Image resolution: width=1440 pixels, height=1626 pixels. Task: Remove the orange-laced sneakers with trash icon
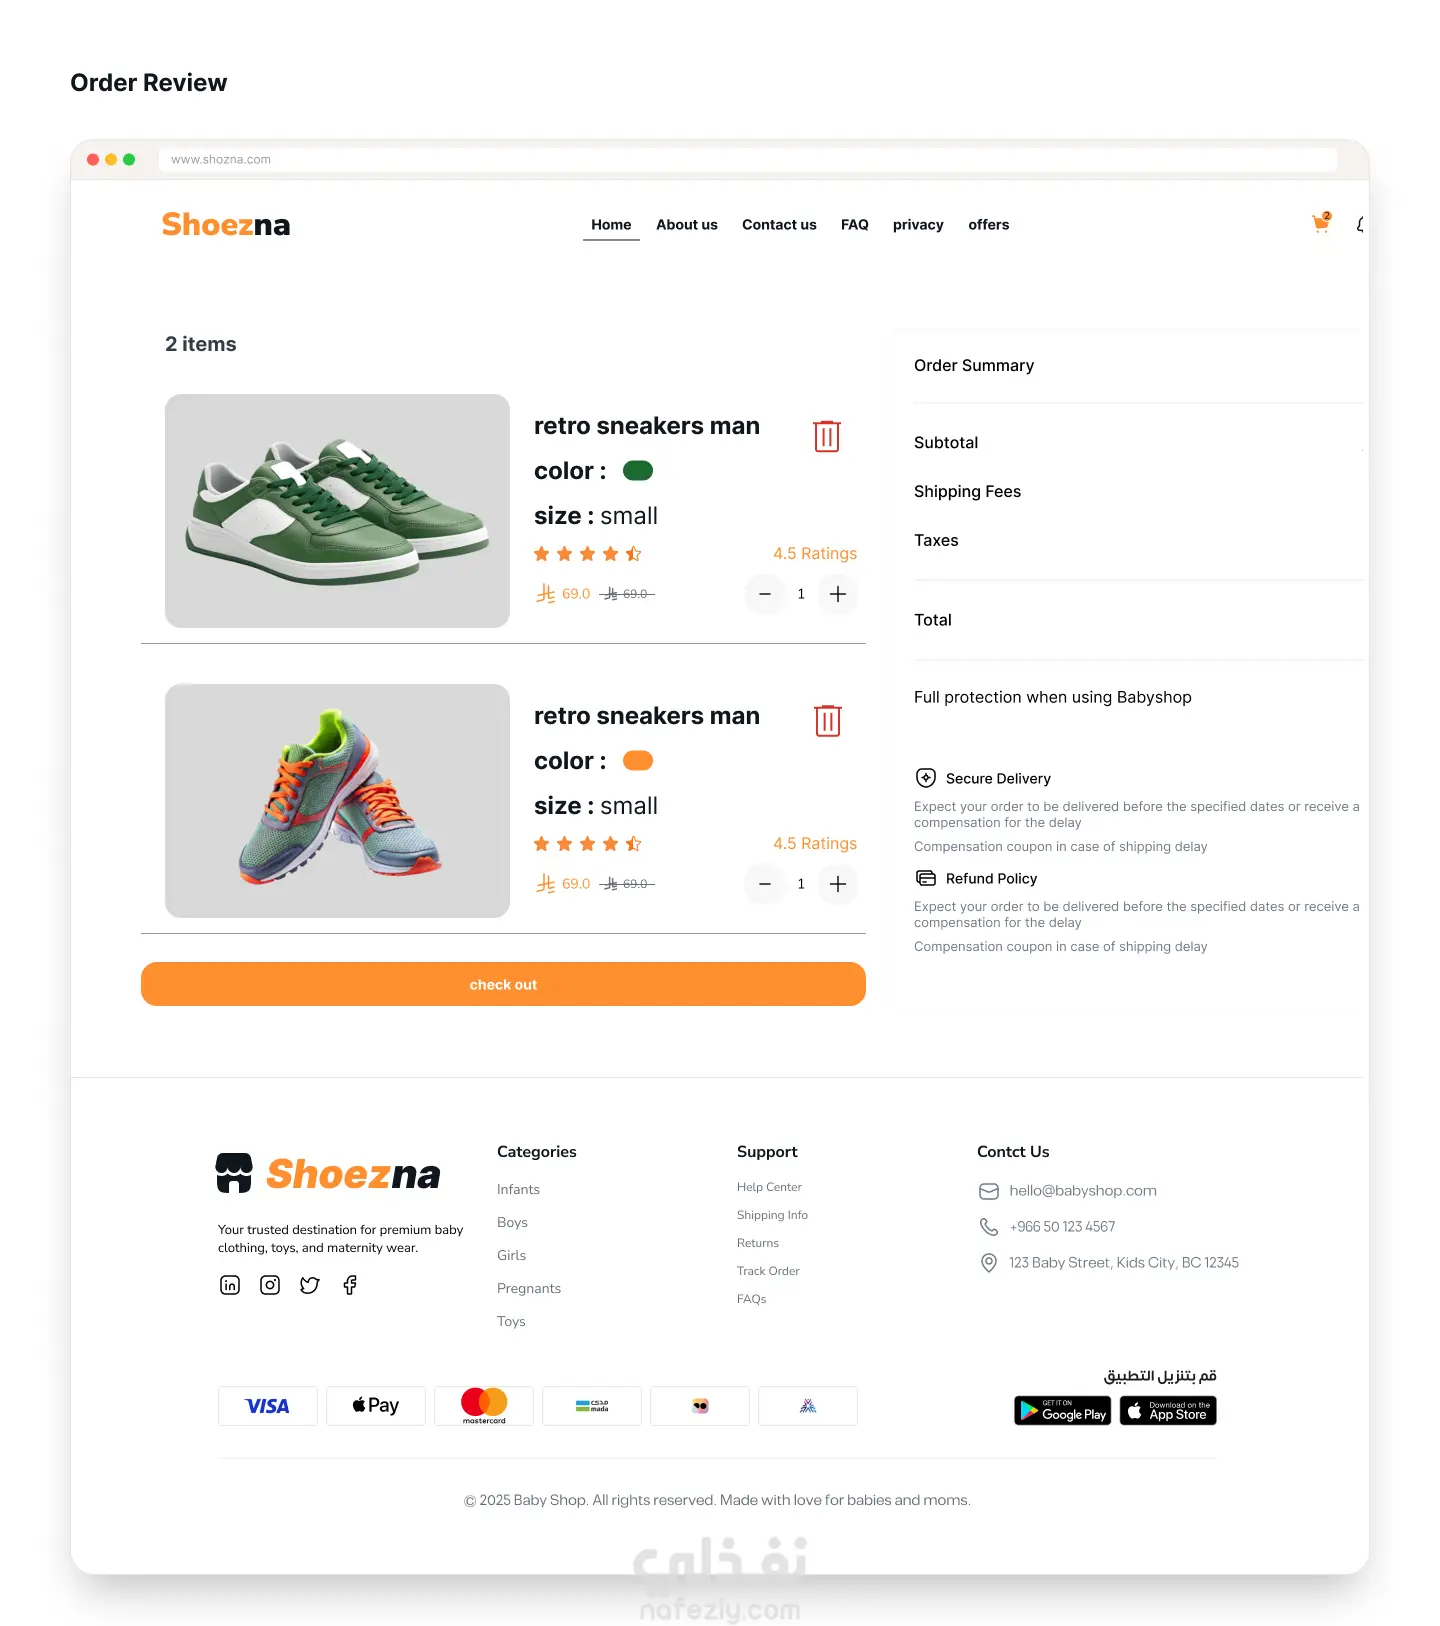point(827,720)
